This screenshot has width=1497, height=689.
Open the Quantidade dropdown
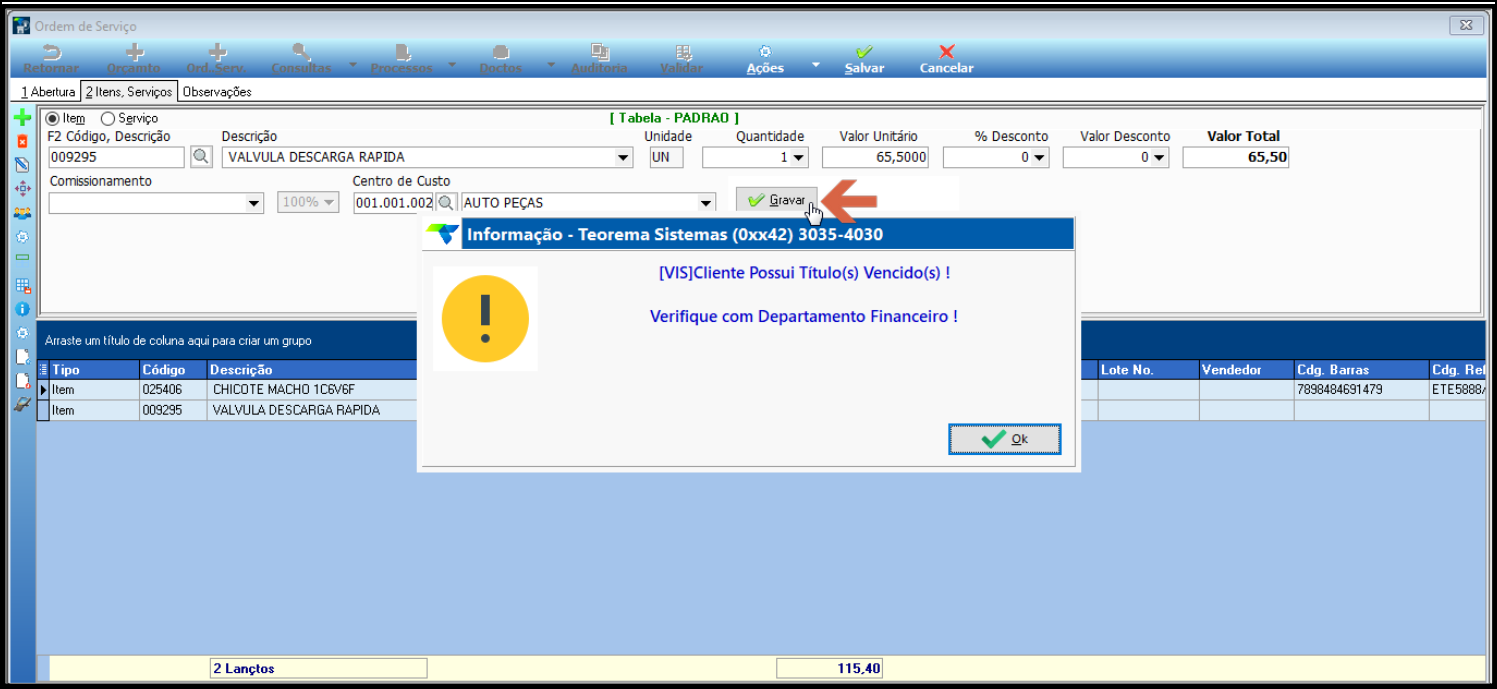pyautogui.click(x=799, y=157)
